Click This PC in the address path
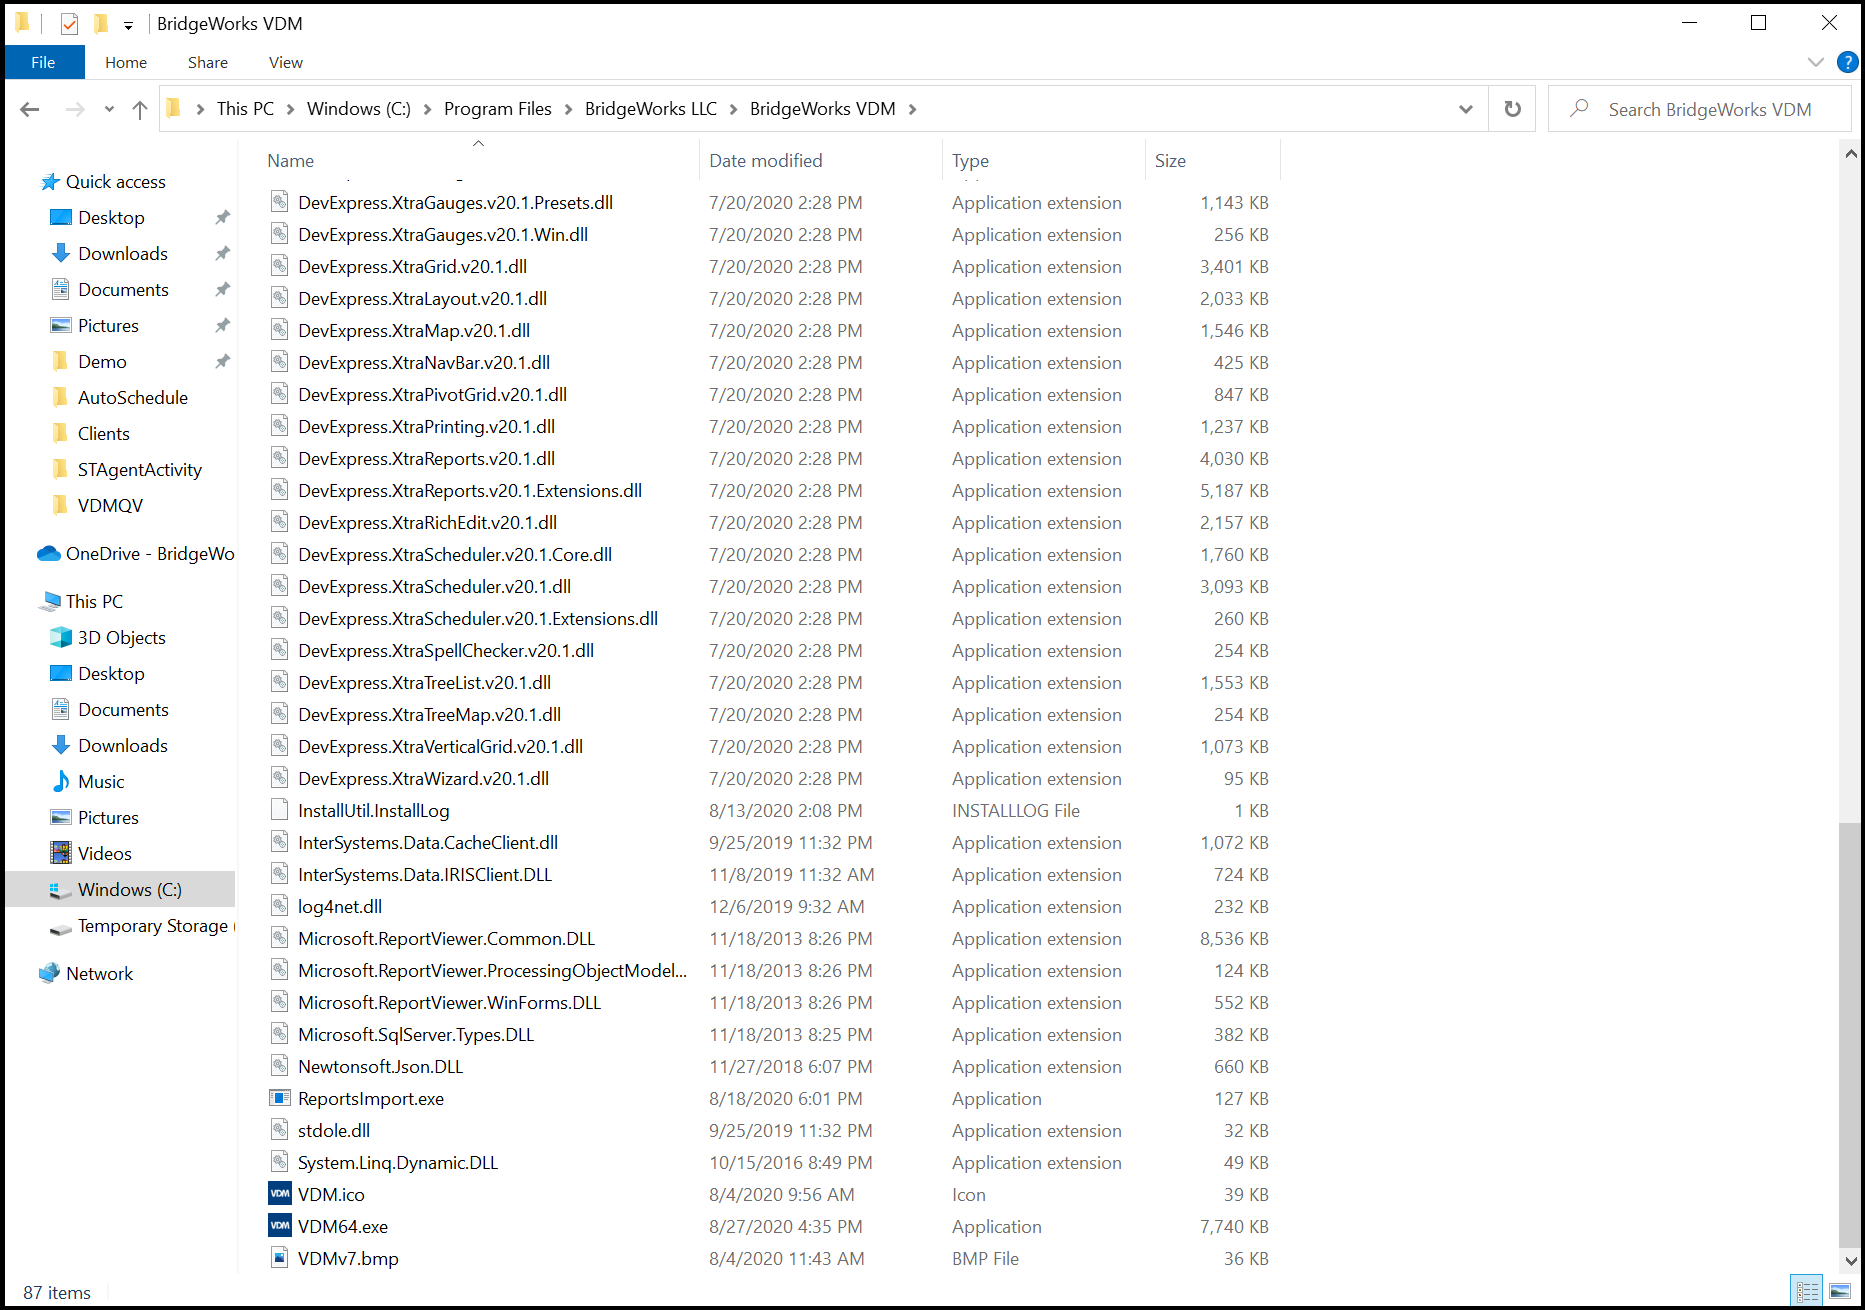Screen dimensions: 1865x1310 [x=245, y=109]
